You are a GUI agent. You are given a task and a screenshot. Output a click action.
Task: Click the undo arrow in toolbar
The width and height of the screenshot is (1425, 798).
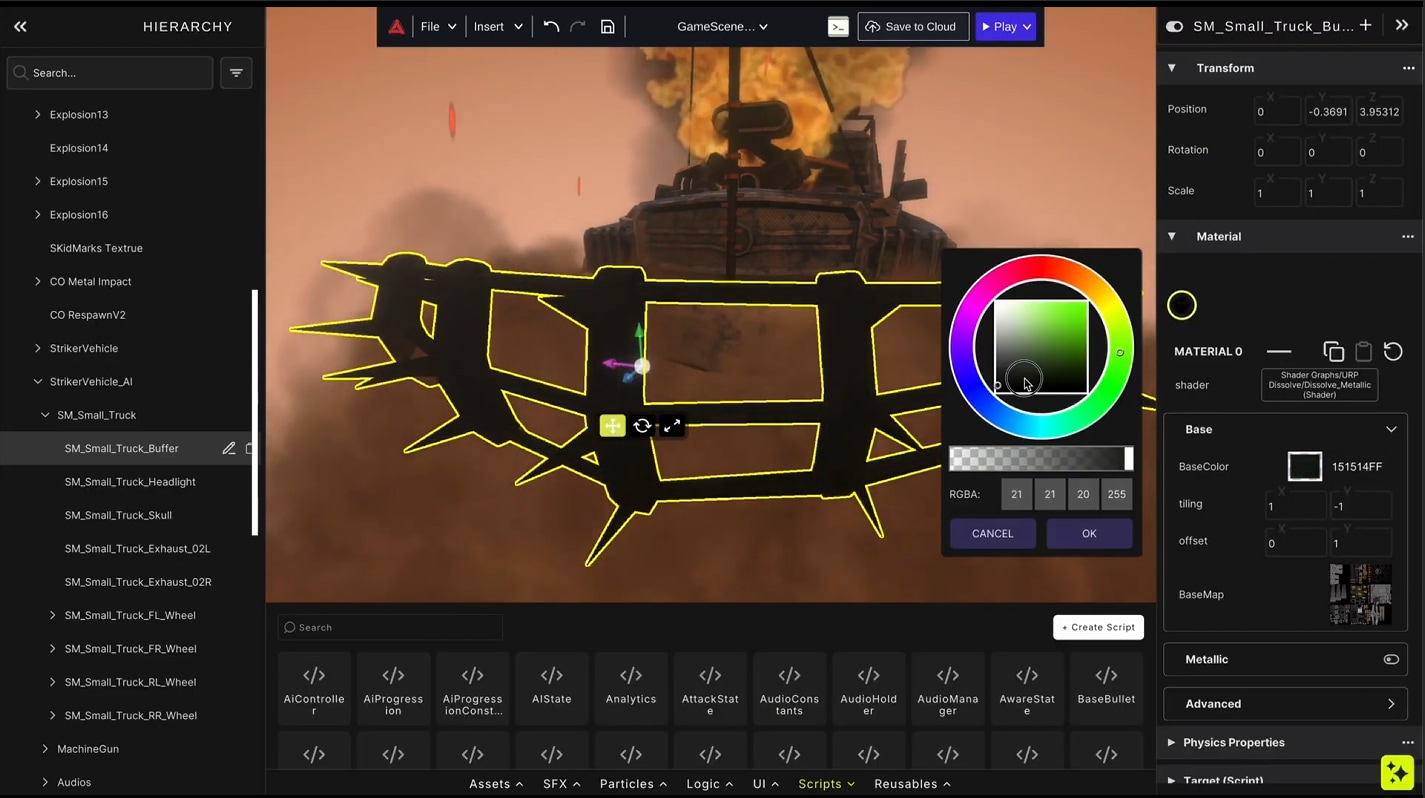551,27
